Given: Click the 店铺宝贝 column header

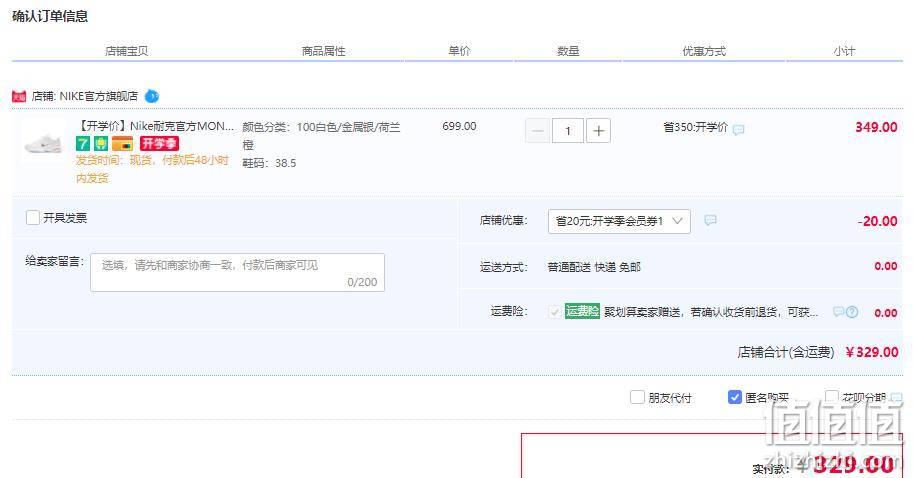Looking at the screenshot, I should click(126, 51).
